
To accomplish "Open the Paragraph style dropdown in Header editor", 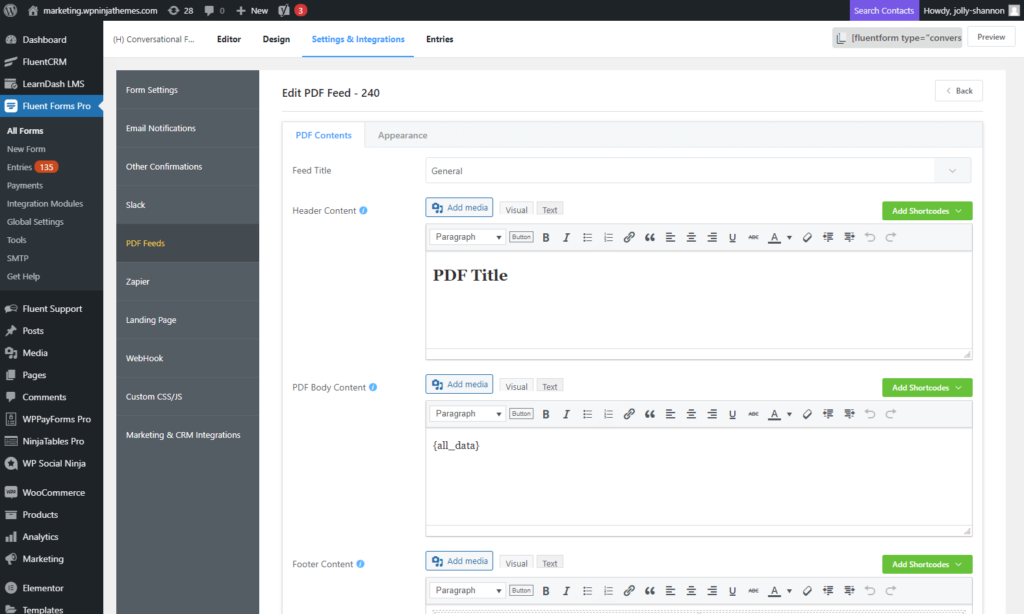I will [x=466, y=237].
